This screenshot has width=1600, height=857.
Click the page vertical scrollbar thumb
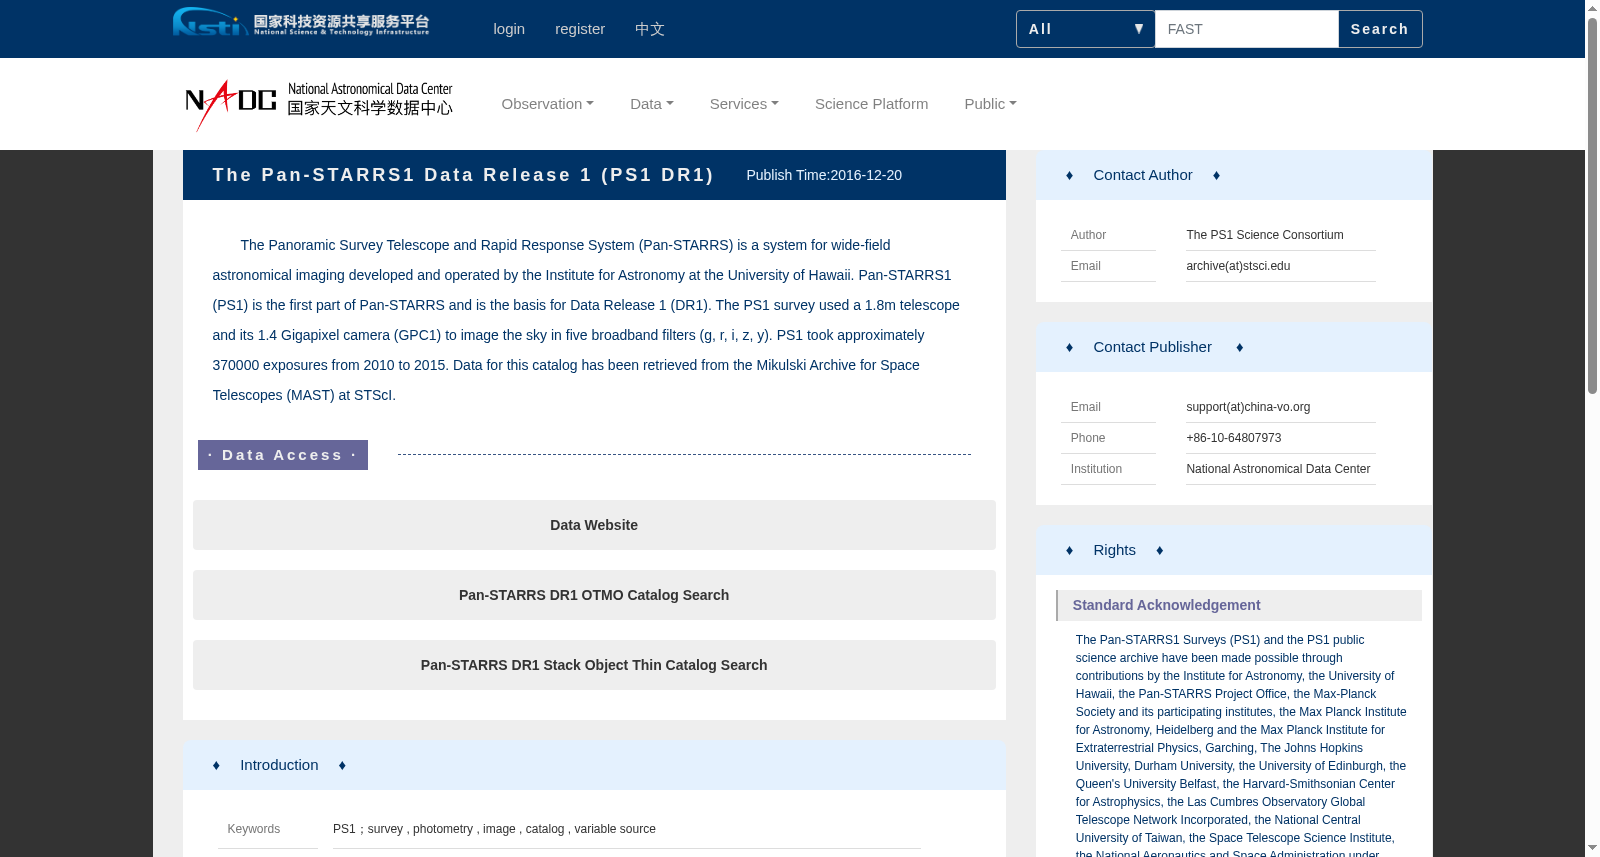coord(1592,205)
